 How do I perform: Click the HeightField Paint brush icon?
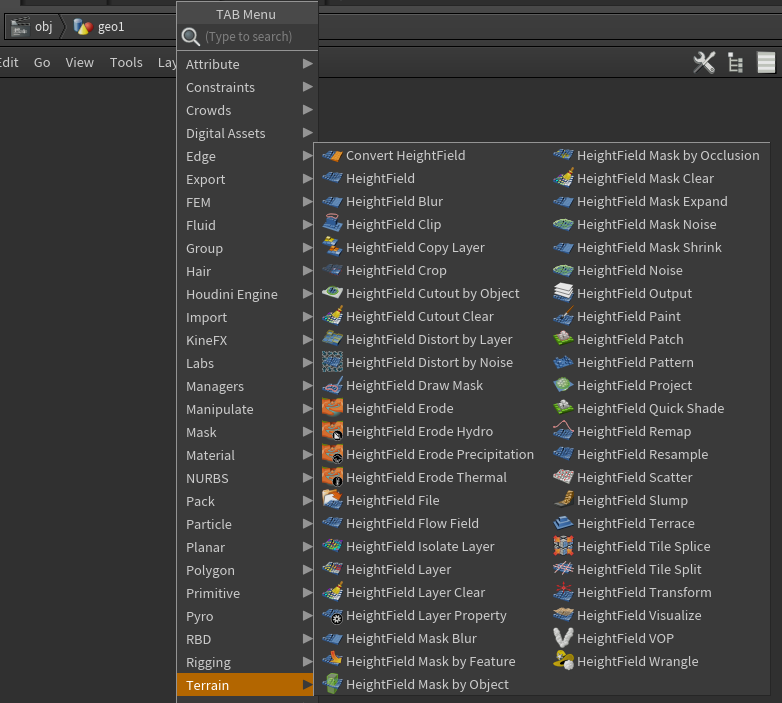[x=564, y=316]
